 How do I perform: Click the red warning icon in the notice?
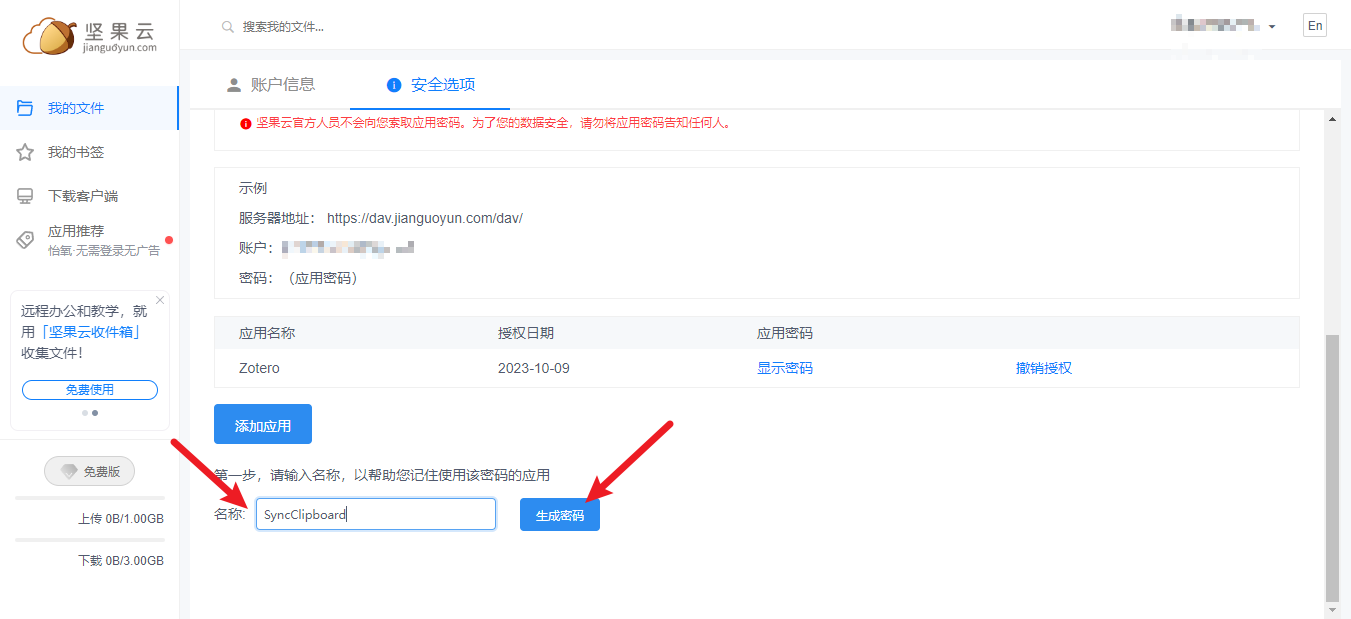(247, 123)
